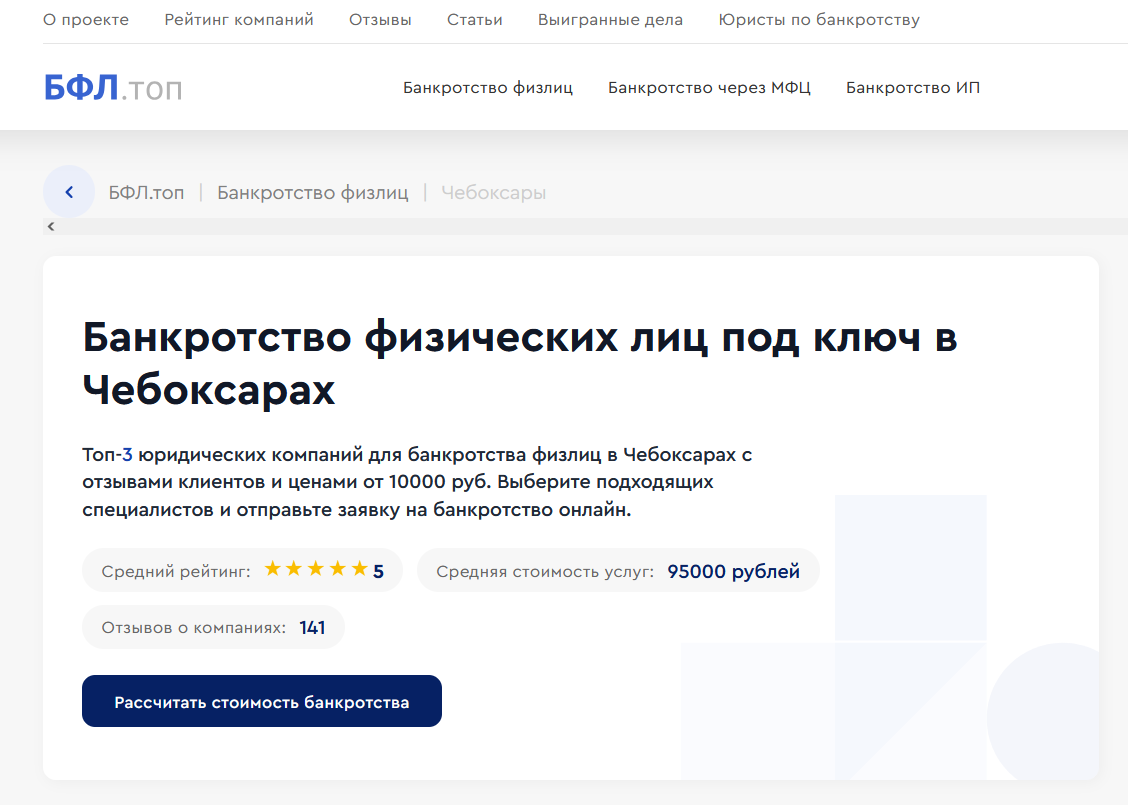Select Банкротство ИП
This screenshot has height=805, width=1128.
point(913,88)
